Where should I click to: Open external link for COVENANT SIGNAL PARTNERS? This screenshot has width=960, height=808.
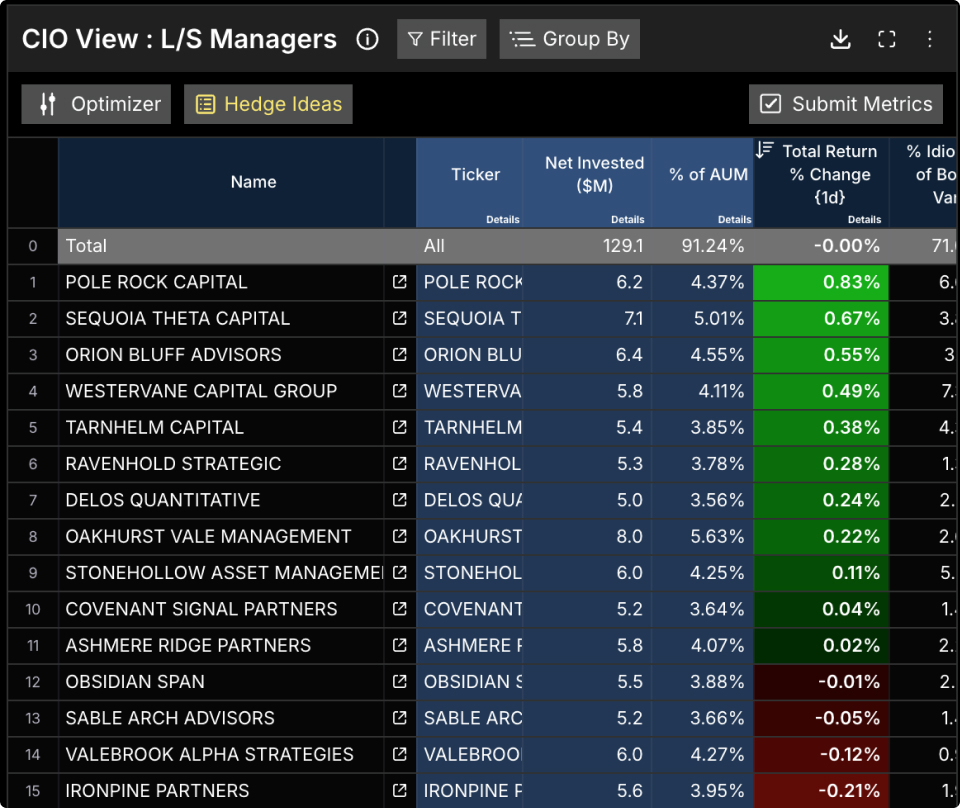[x=400, y=608]
